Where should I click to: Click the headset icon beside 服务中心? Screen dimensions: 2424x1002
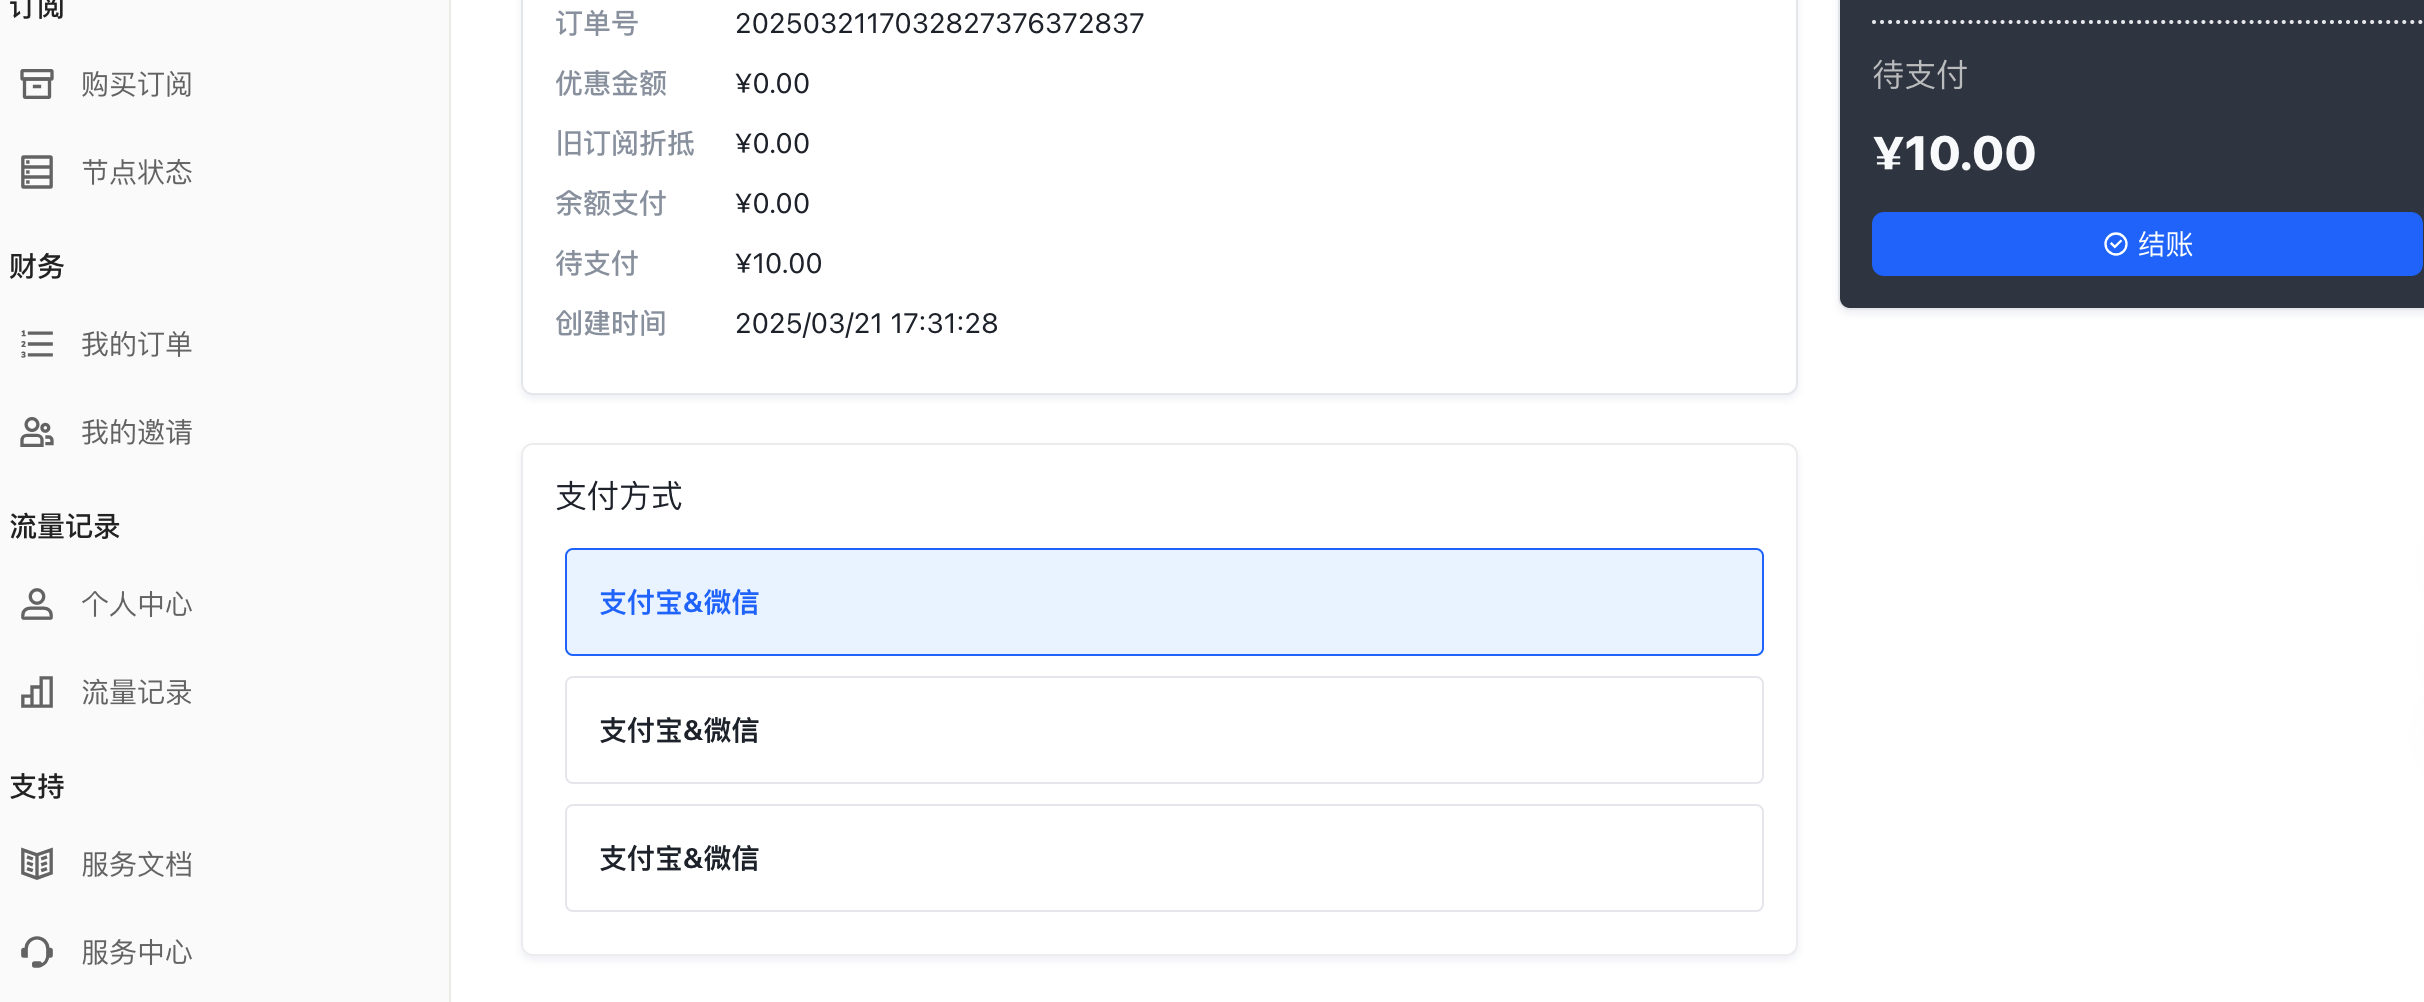pos(37,952)
